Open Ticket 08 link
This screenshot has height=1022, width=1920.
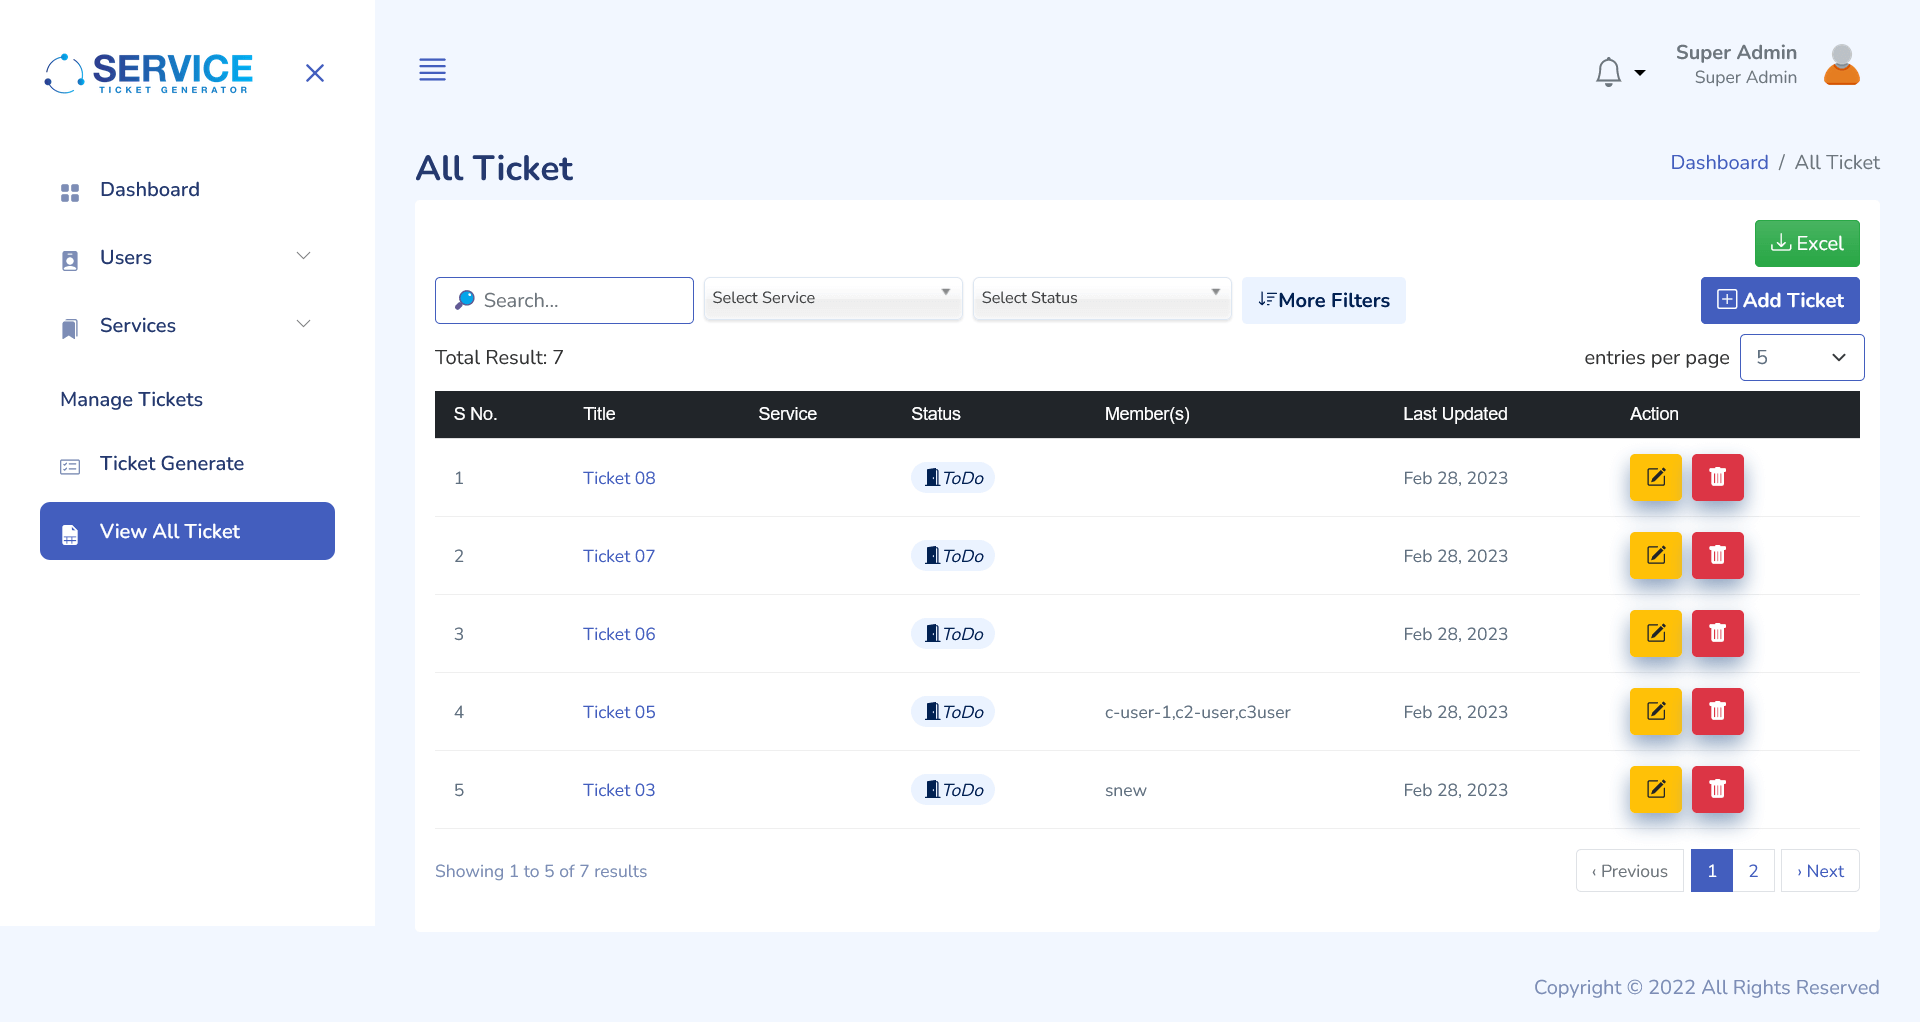(x=619, y=478)
